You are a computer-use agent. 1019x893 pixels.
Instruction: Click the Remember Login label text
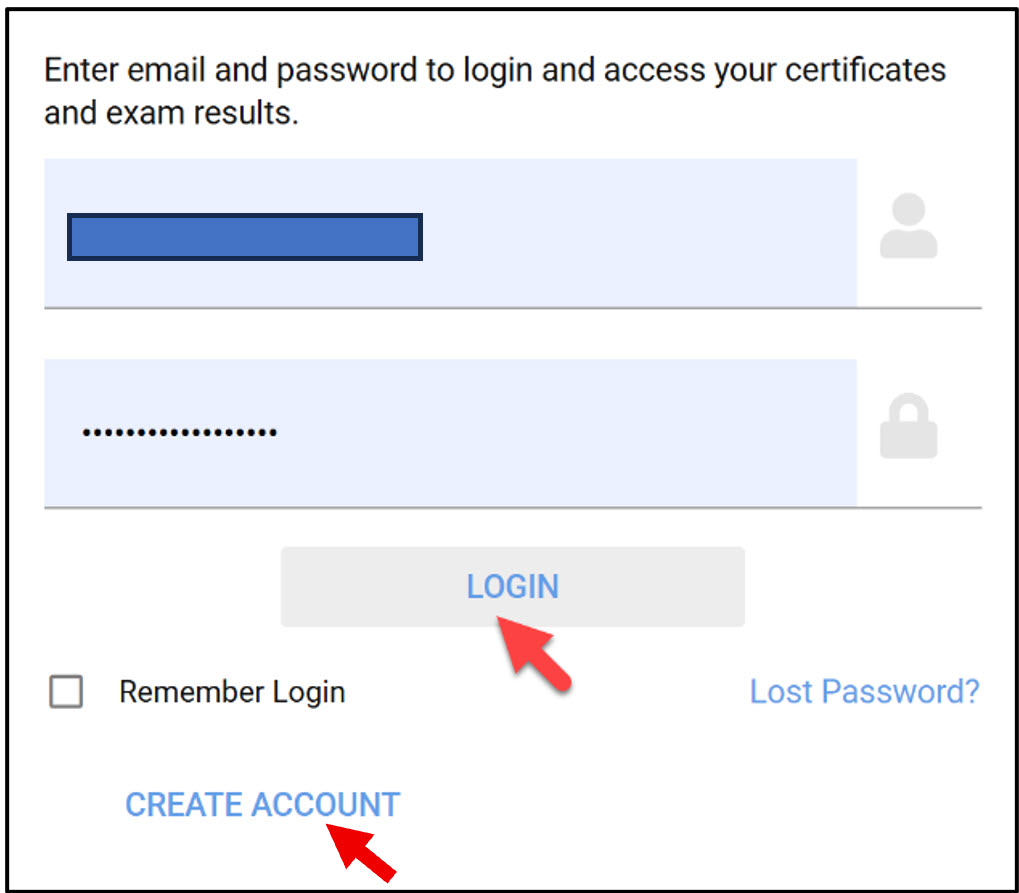coord(232,692)
